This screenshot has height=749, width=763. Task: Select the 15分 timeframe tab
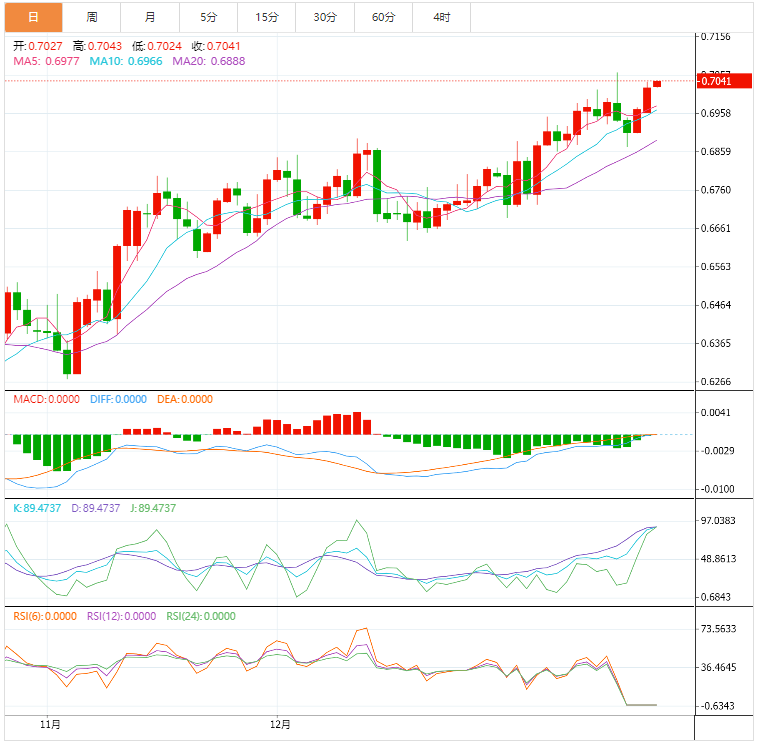(267, 17)
